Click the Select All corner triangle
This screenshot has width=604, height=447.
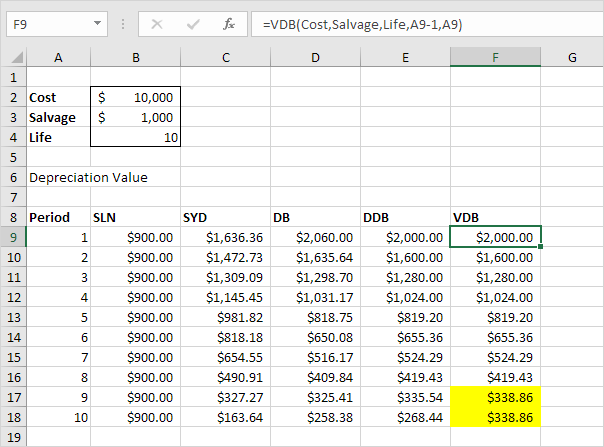pos(12,58)
